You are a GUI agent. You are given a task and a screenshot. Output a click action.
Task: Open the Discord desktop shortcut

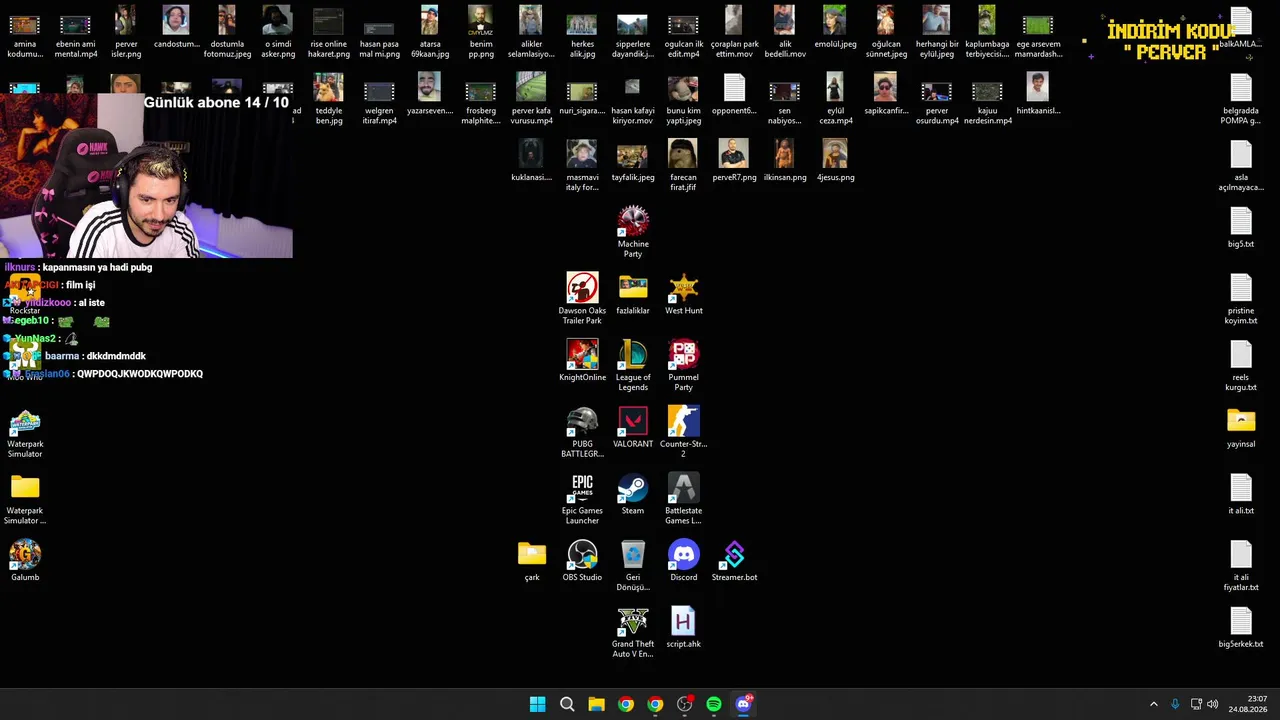point(684,560)
